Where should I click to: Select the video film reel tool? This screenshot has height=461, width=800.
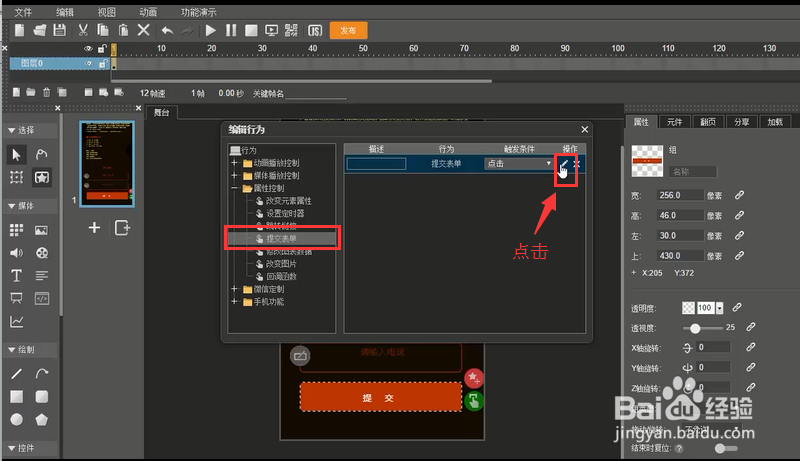coord(42,253)
